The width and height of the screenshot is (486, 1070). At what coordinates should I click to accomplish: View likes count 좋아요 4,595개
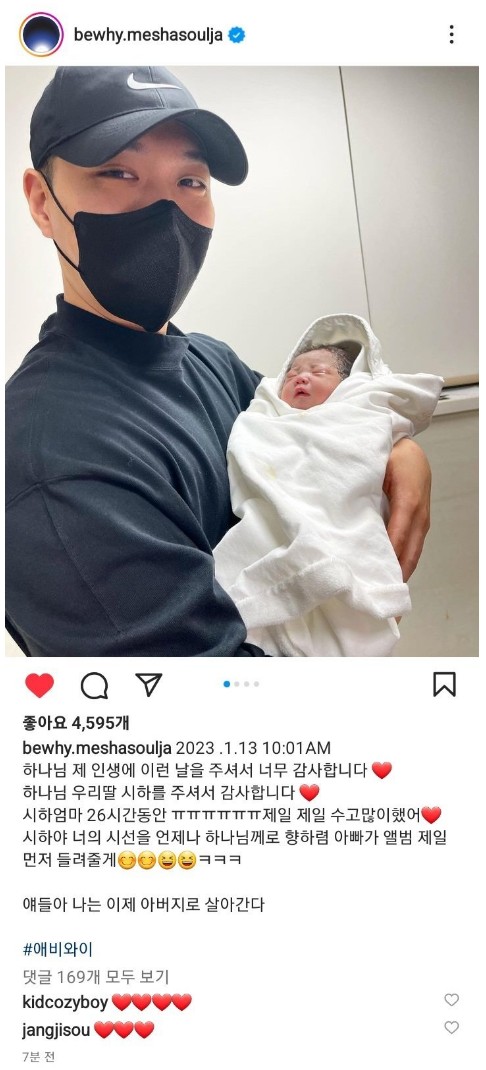point(76,722)
